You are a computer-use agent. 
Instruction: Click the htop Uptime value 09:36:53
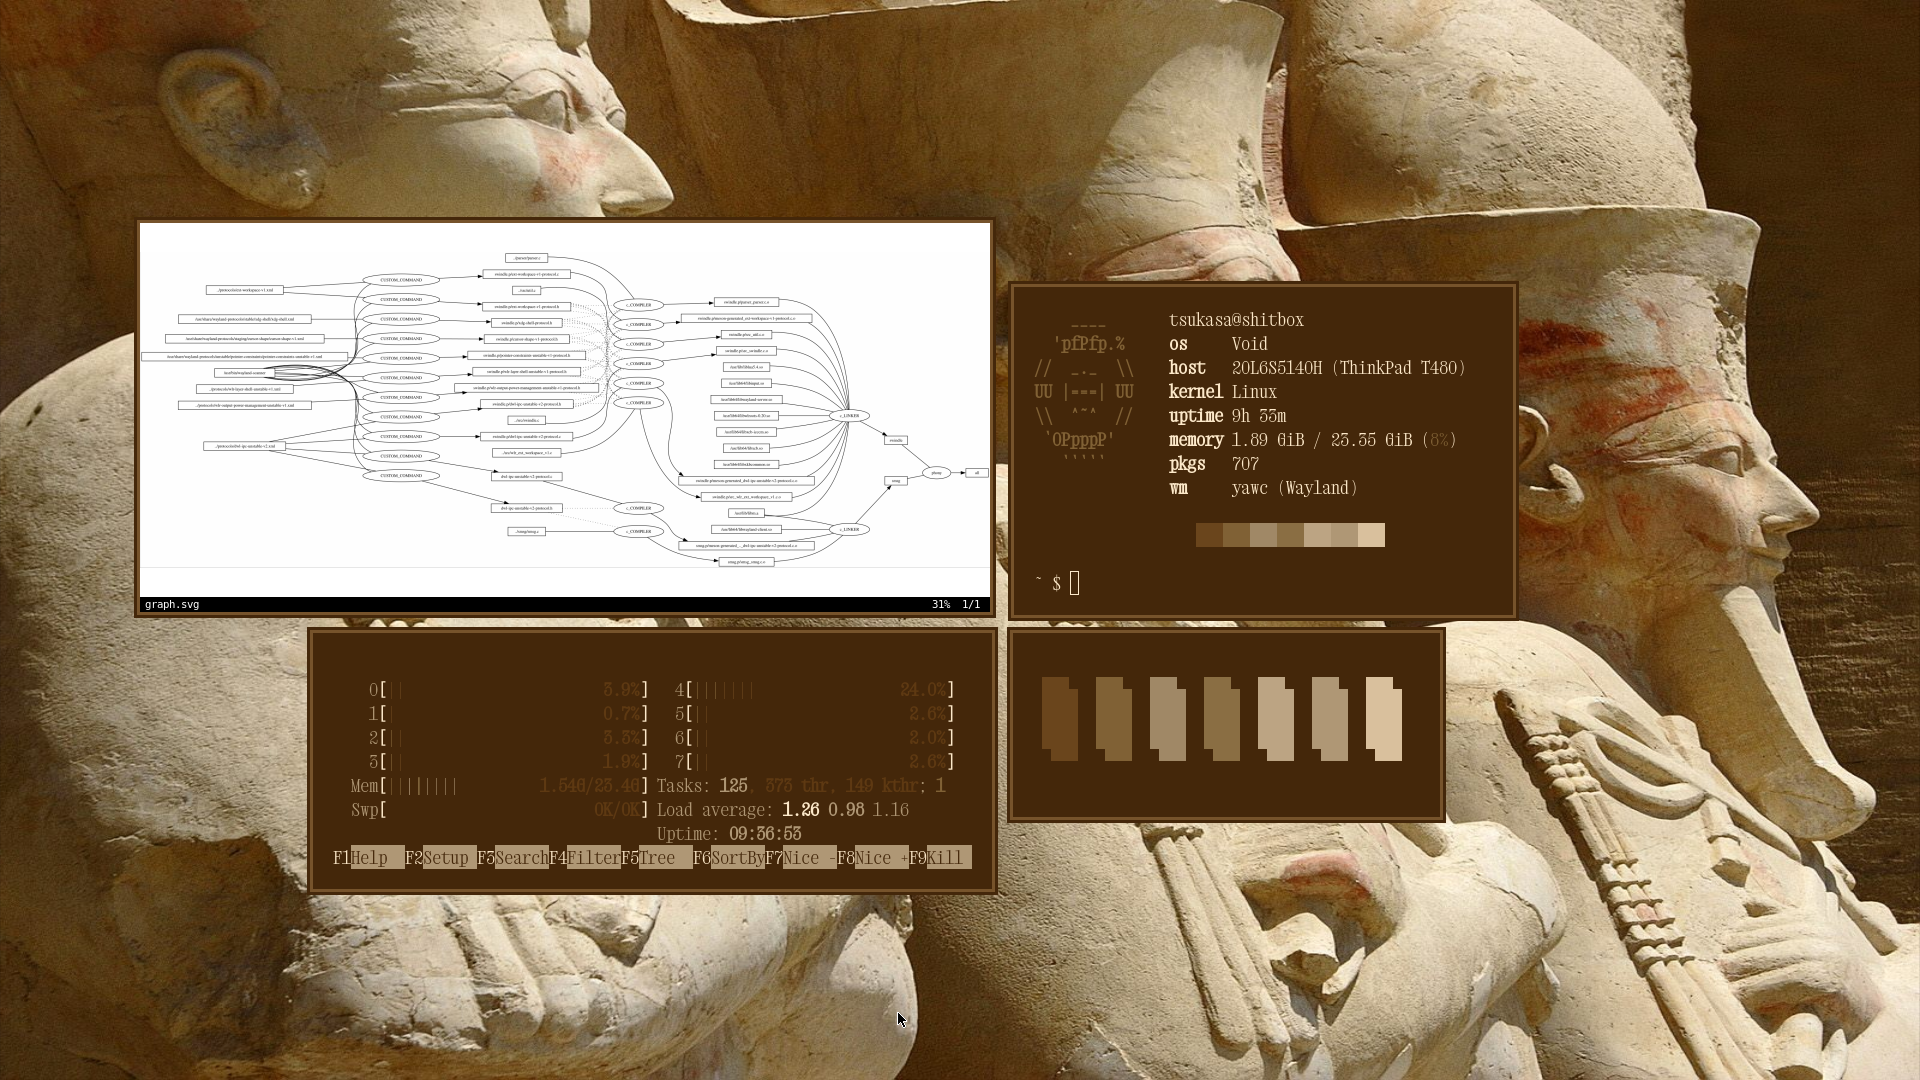click(765, 834)
